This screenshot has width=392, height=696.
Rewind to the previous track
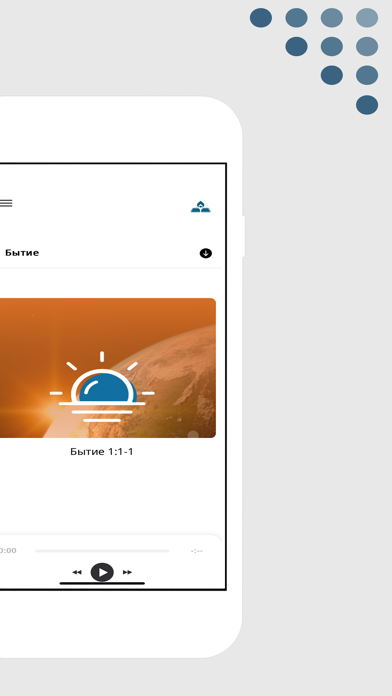[x=77, y=572]
